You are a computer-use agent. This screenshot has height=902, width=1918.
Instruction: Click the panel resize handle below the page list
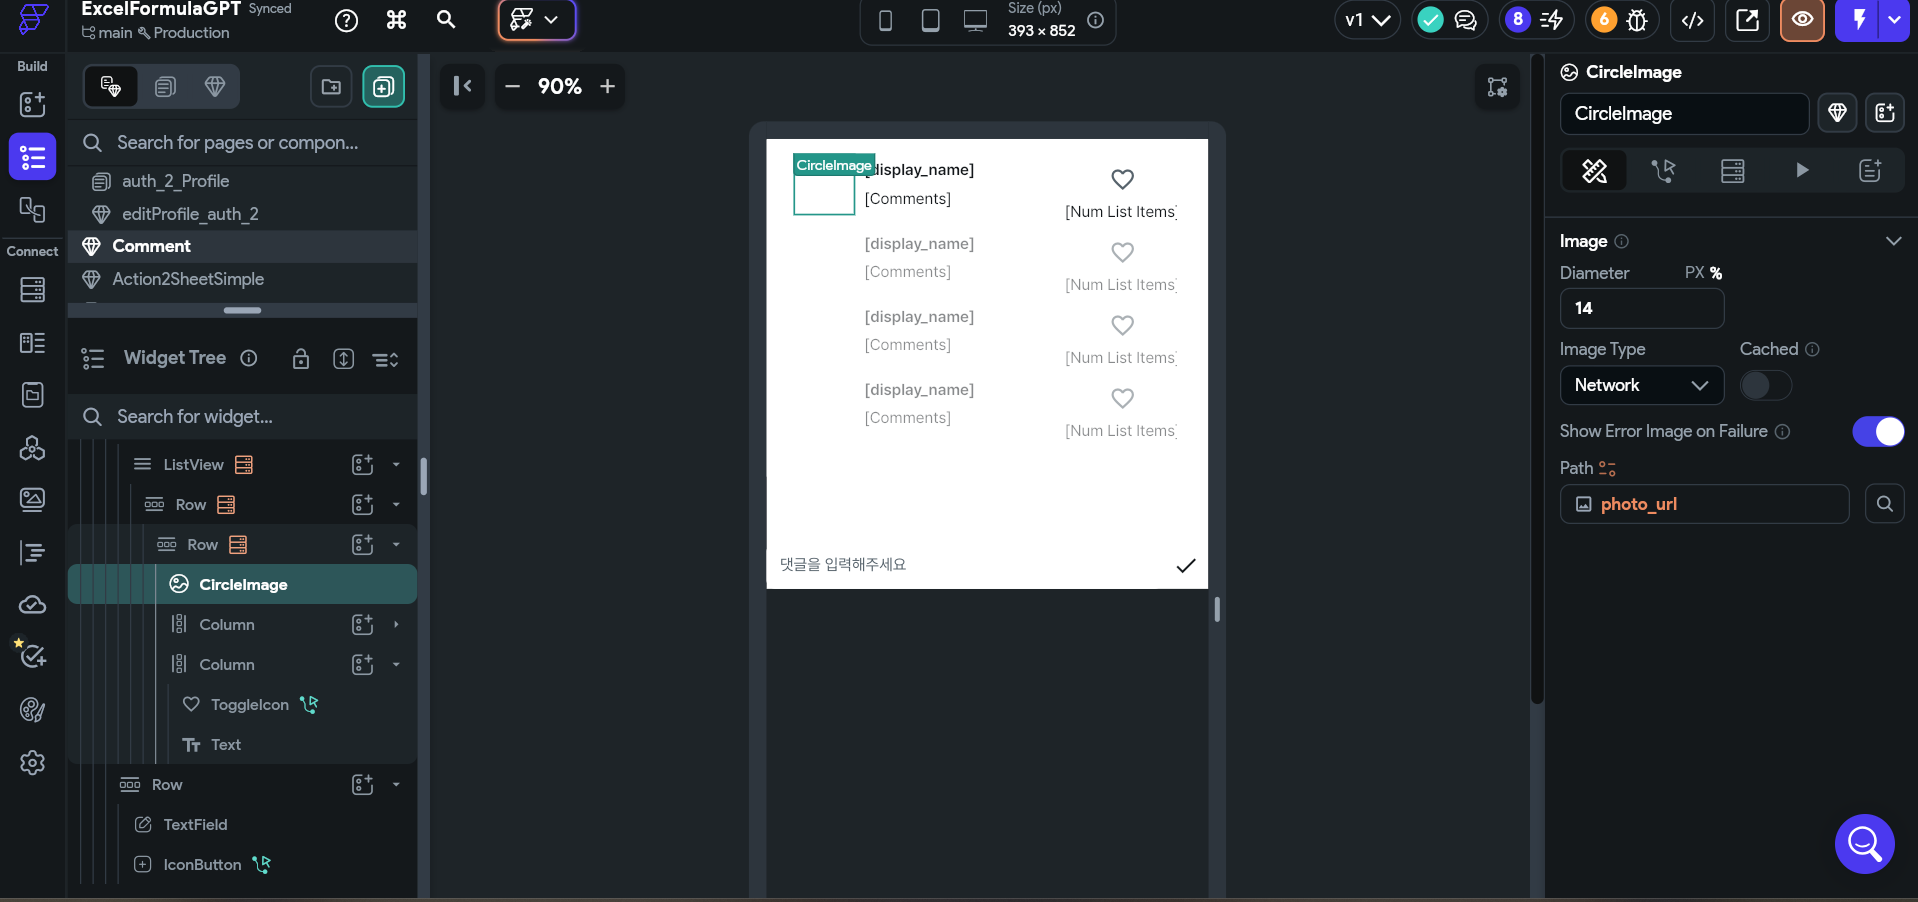tap(242, 310)
